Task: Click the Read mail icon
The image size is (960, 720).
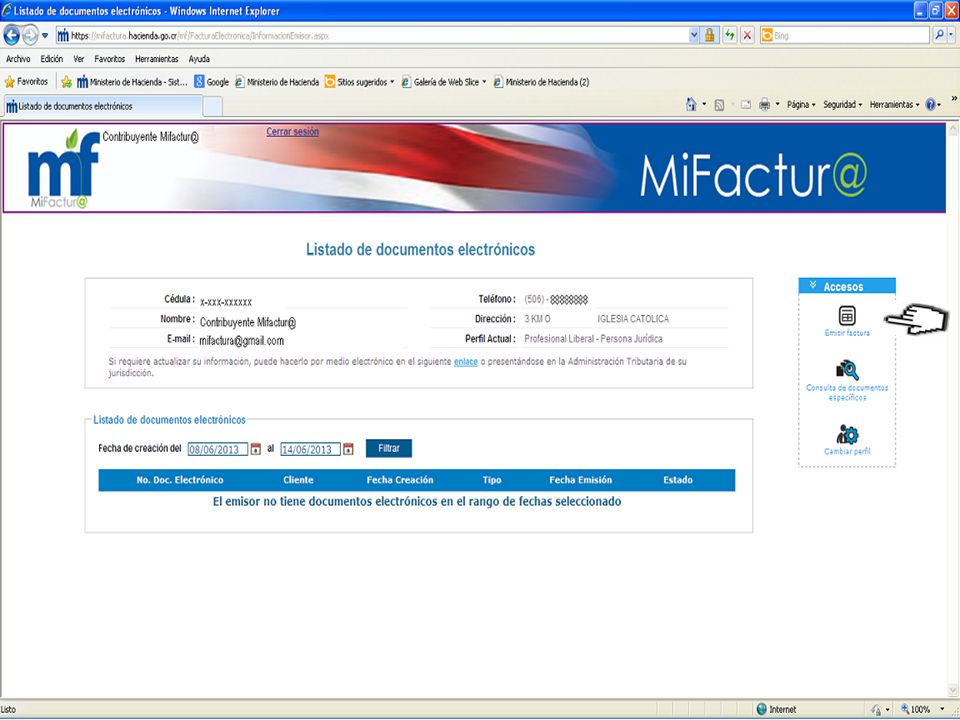Action: pos(745,105)
